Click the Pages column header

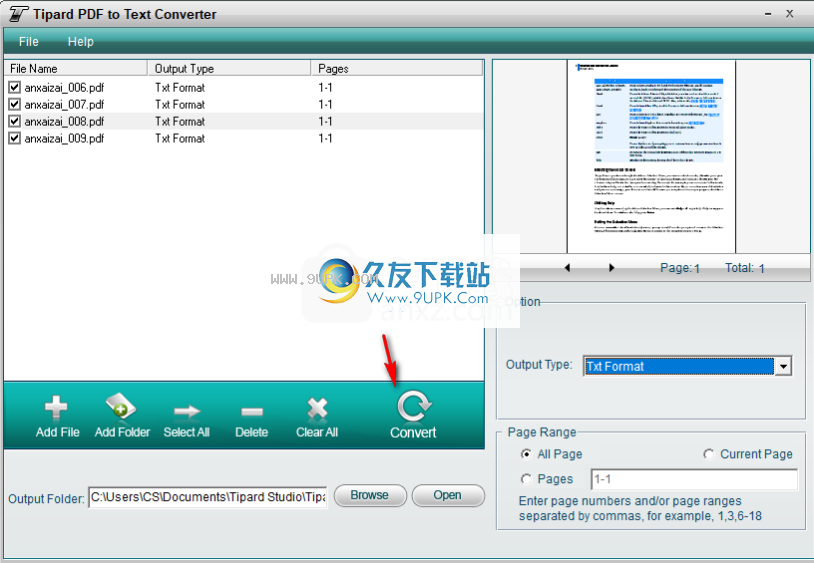pos(397,68)
